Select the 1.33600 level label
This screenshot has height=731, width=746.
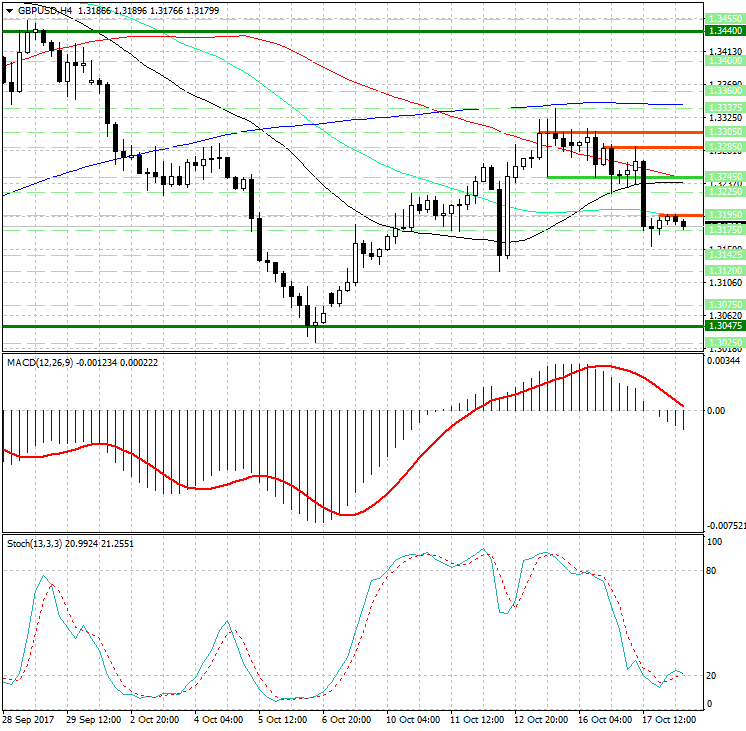(x=725, y=91)
